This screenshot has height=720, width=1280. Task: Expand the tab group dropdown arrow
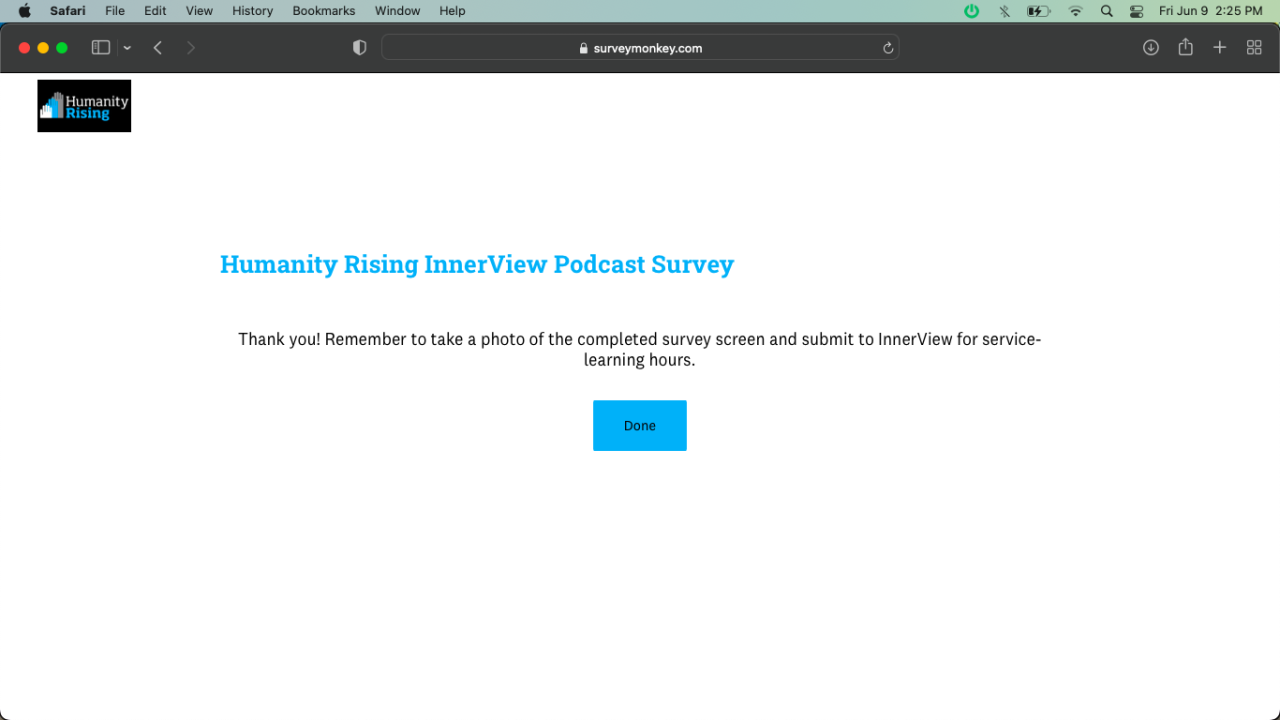tap(127, 48)
